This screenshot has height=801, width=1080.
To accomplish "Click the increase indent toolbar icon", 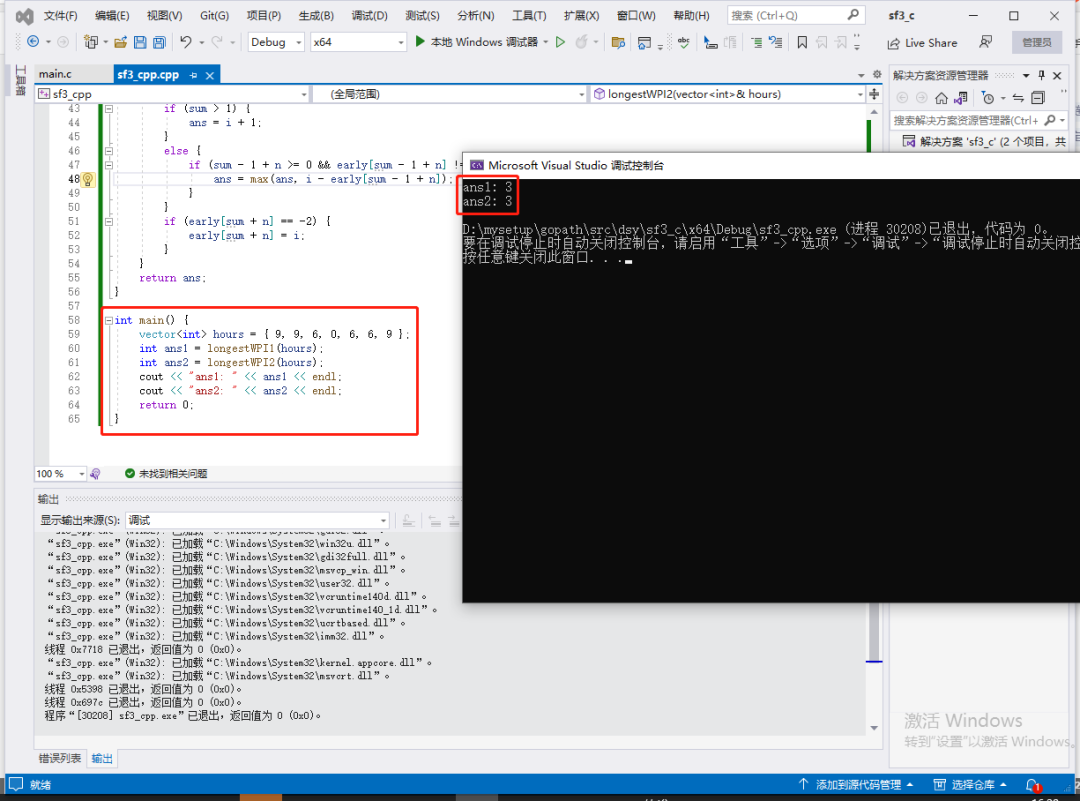I will pos(756,42).
